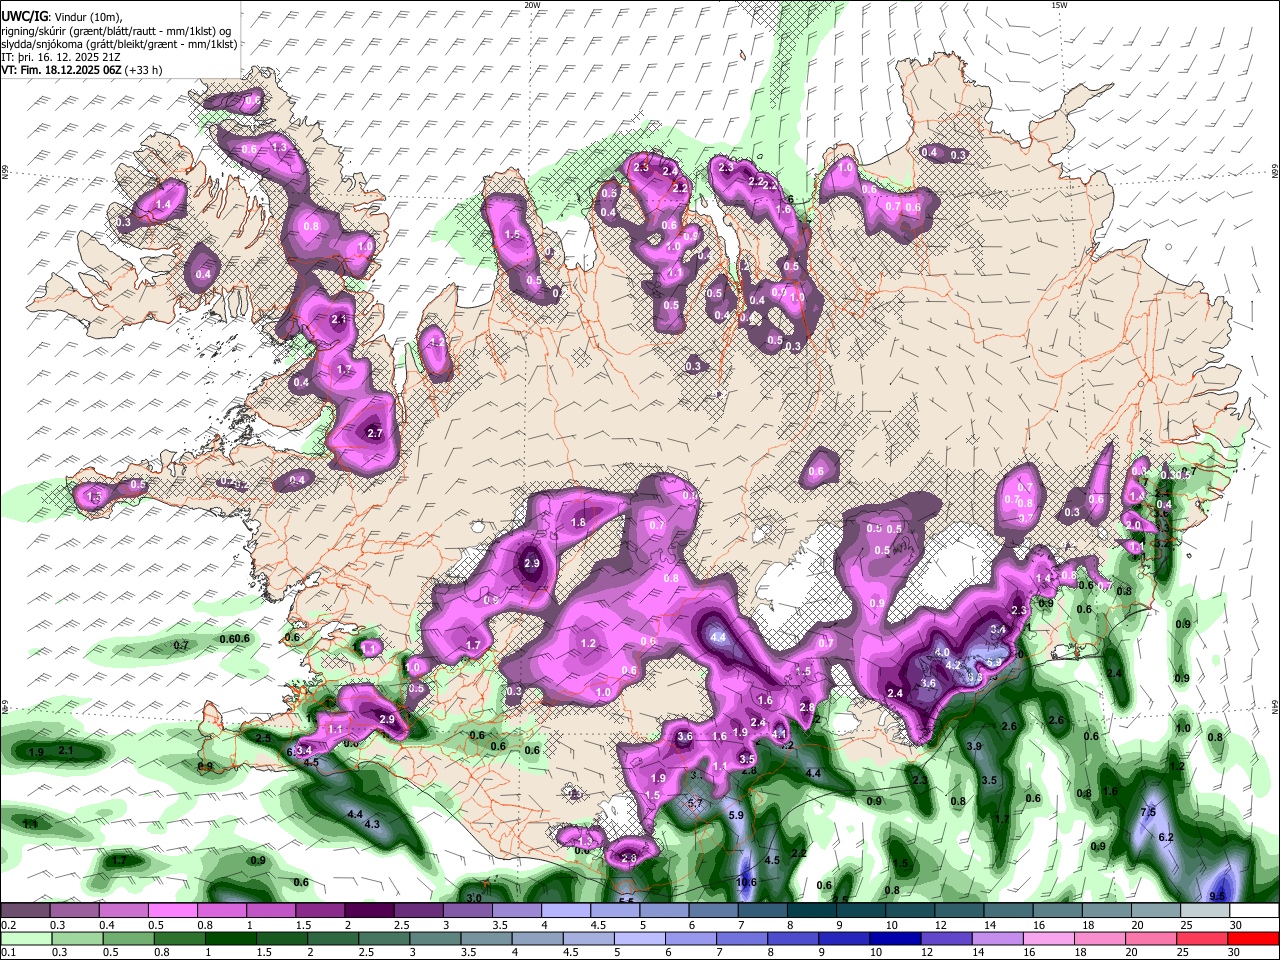Image resolution: width=1280 pixels, height=960 pixels.
Task: Select the "slydda/snjókoma (grátt/bleikt/grænt - mm/1klst)" line
Action: coord(119,44)
